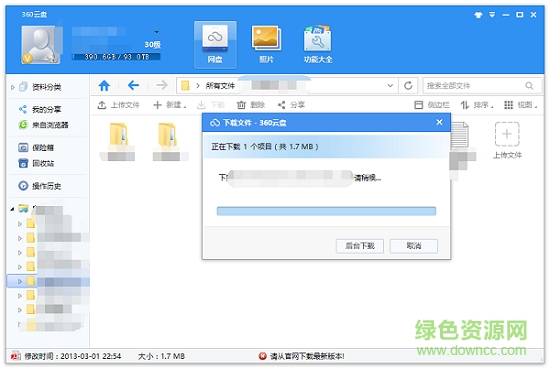Click the user avatar picture
Screen dimensions: 550x369
tap(41, 45)
